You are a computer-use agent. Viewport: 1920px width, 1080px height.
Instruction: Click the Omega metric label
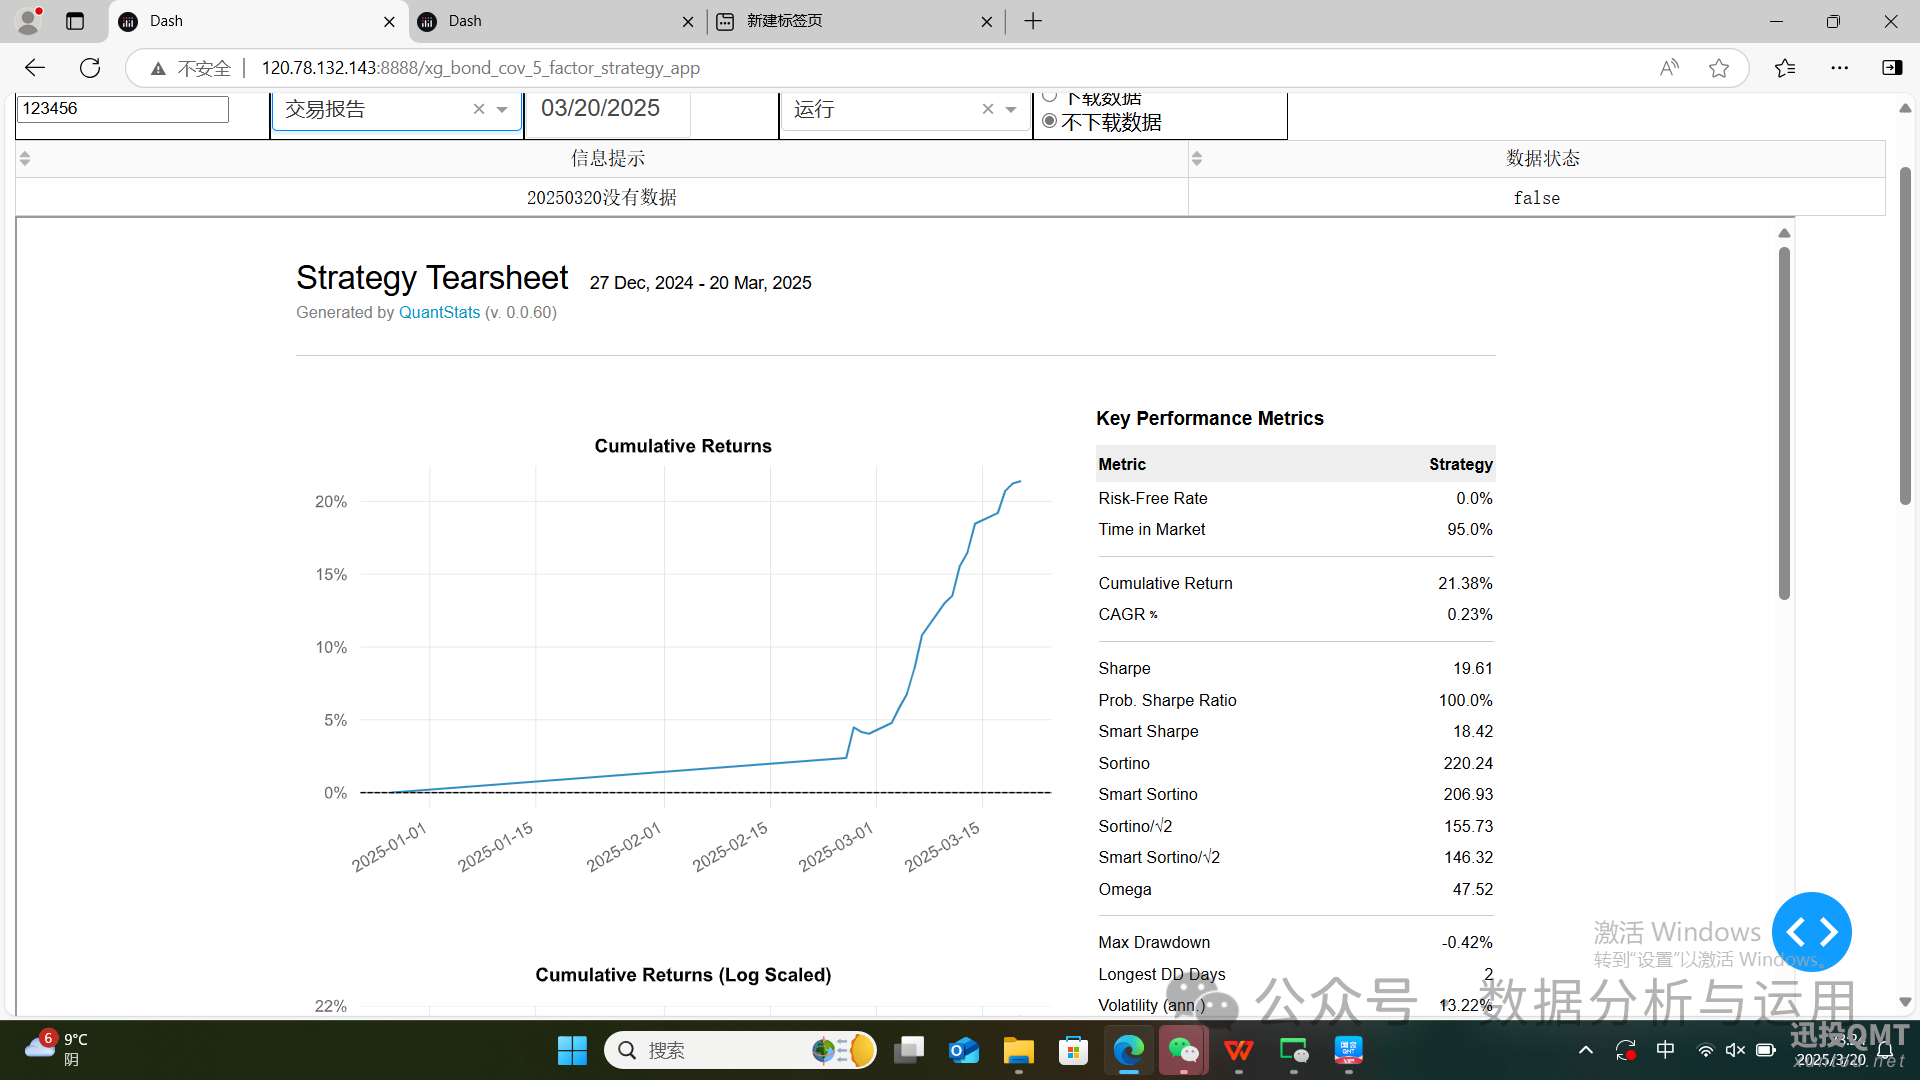click(x=1125, y=889)
